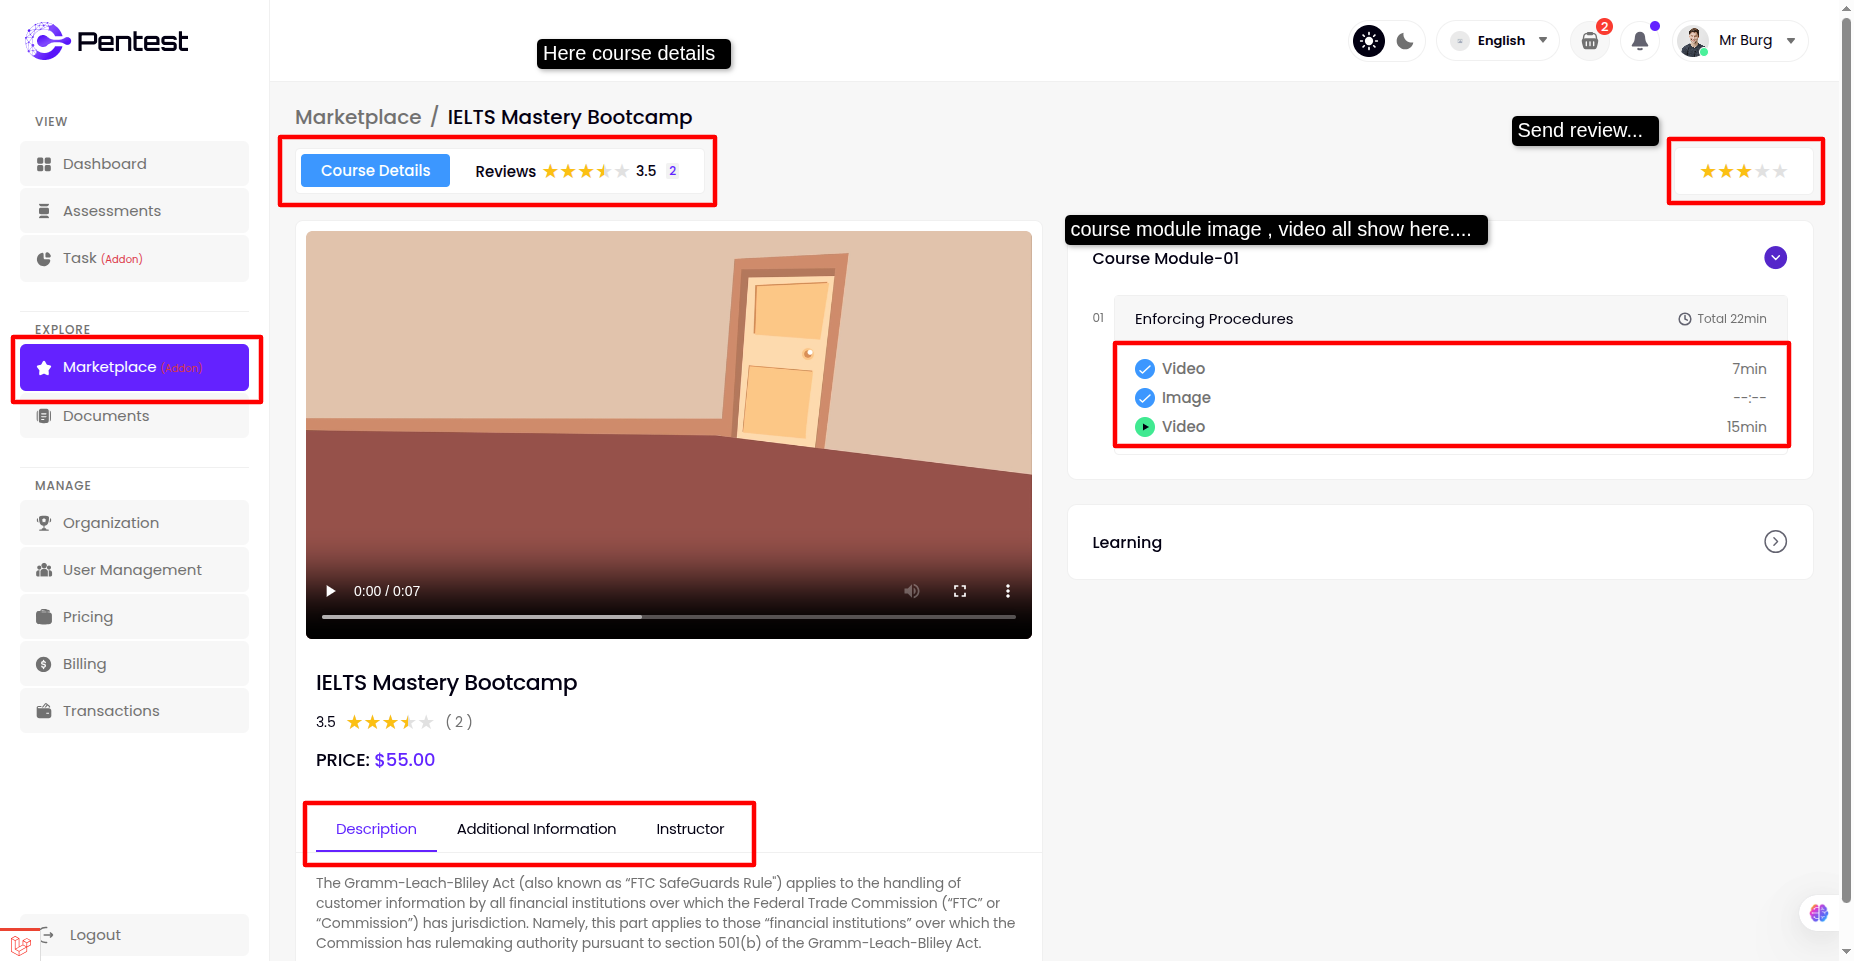Click the AI assistant brain icon
1854x961 pixels.
pyautogui.click(x=1819, y=913)
